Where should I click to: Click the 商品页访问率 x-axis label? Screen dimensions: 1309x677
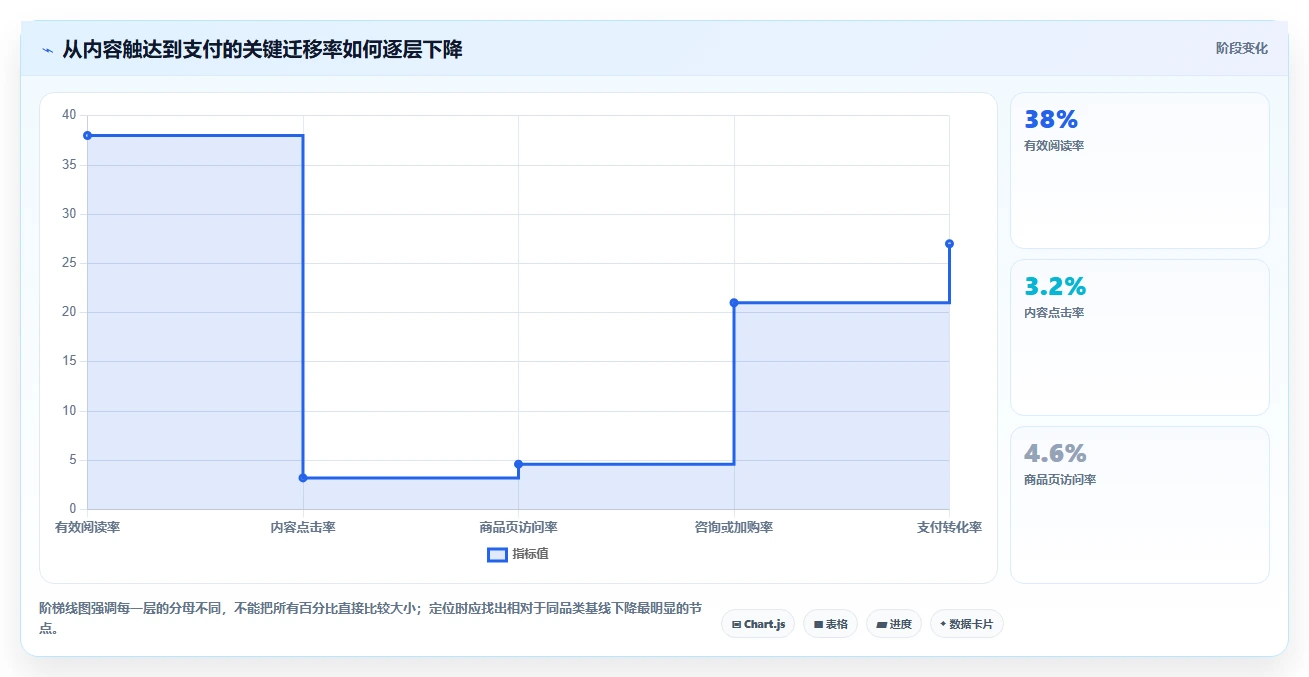tap(518, 527)
